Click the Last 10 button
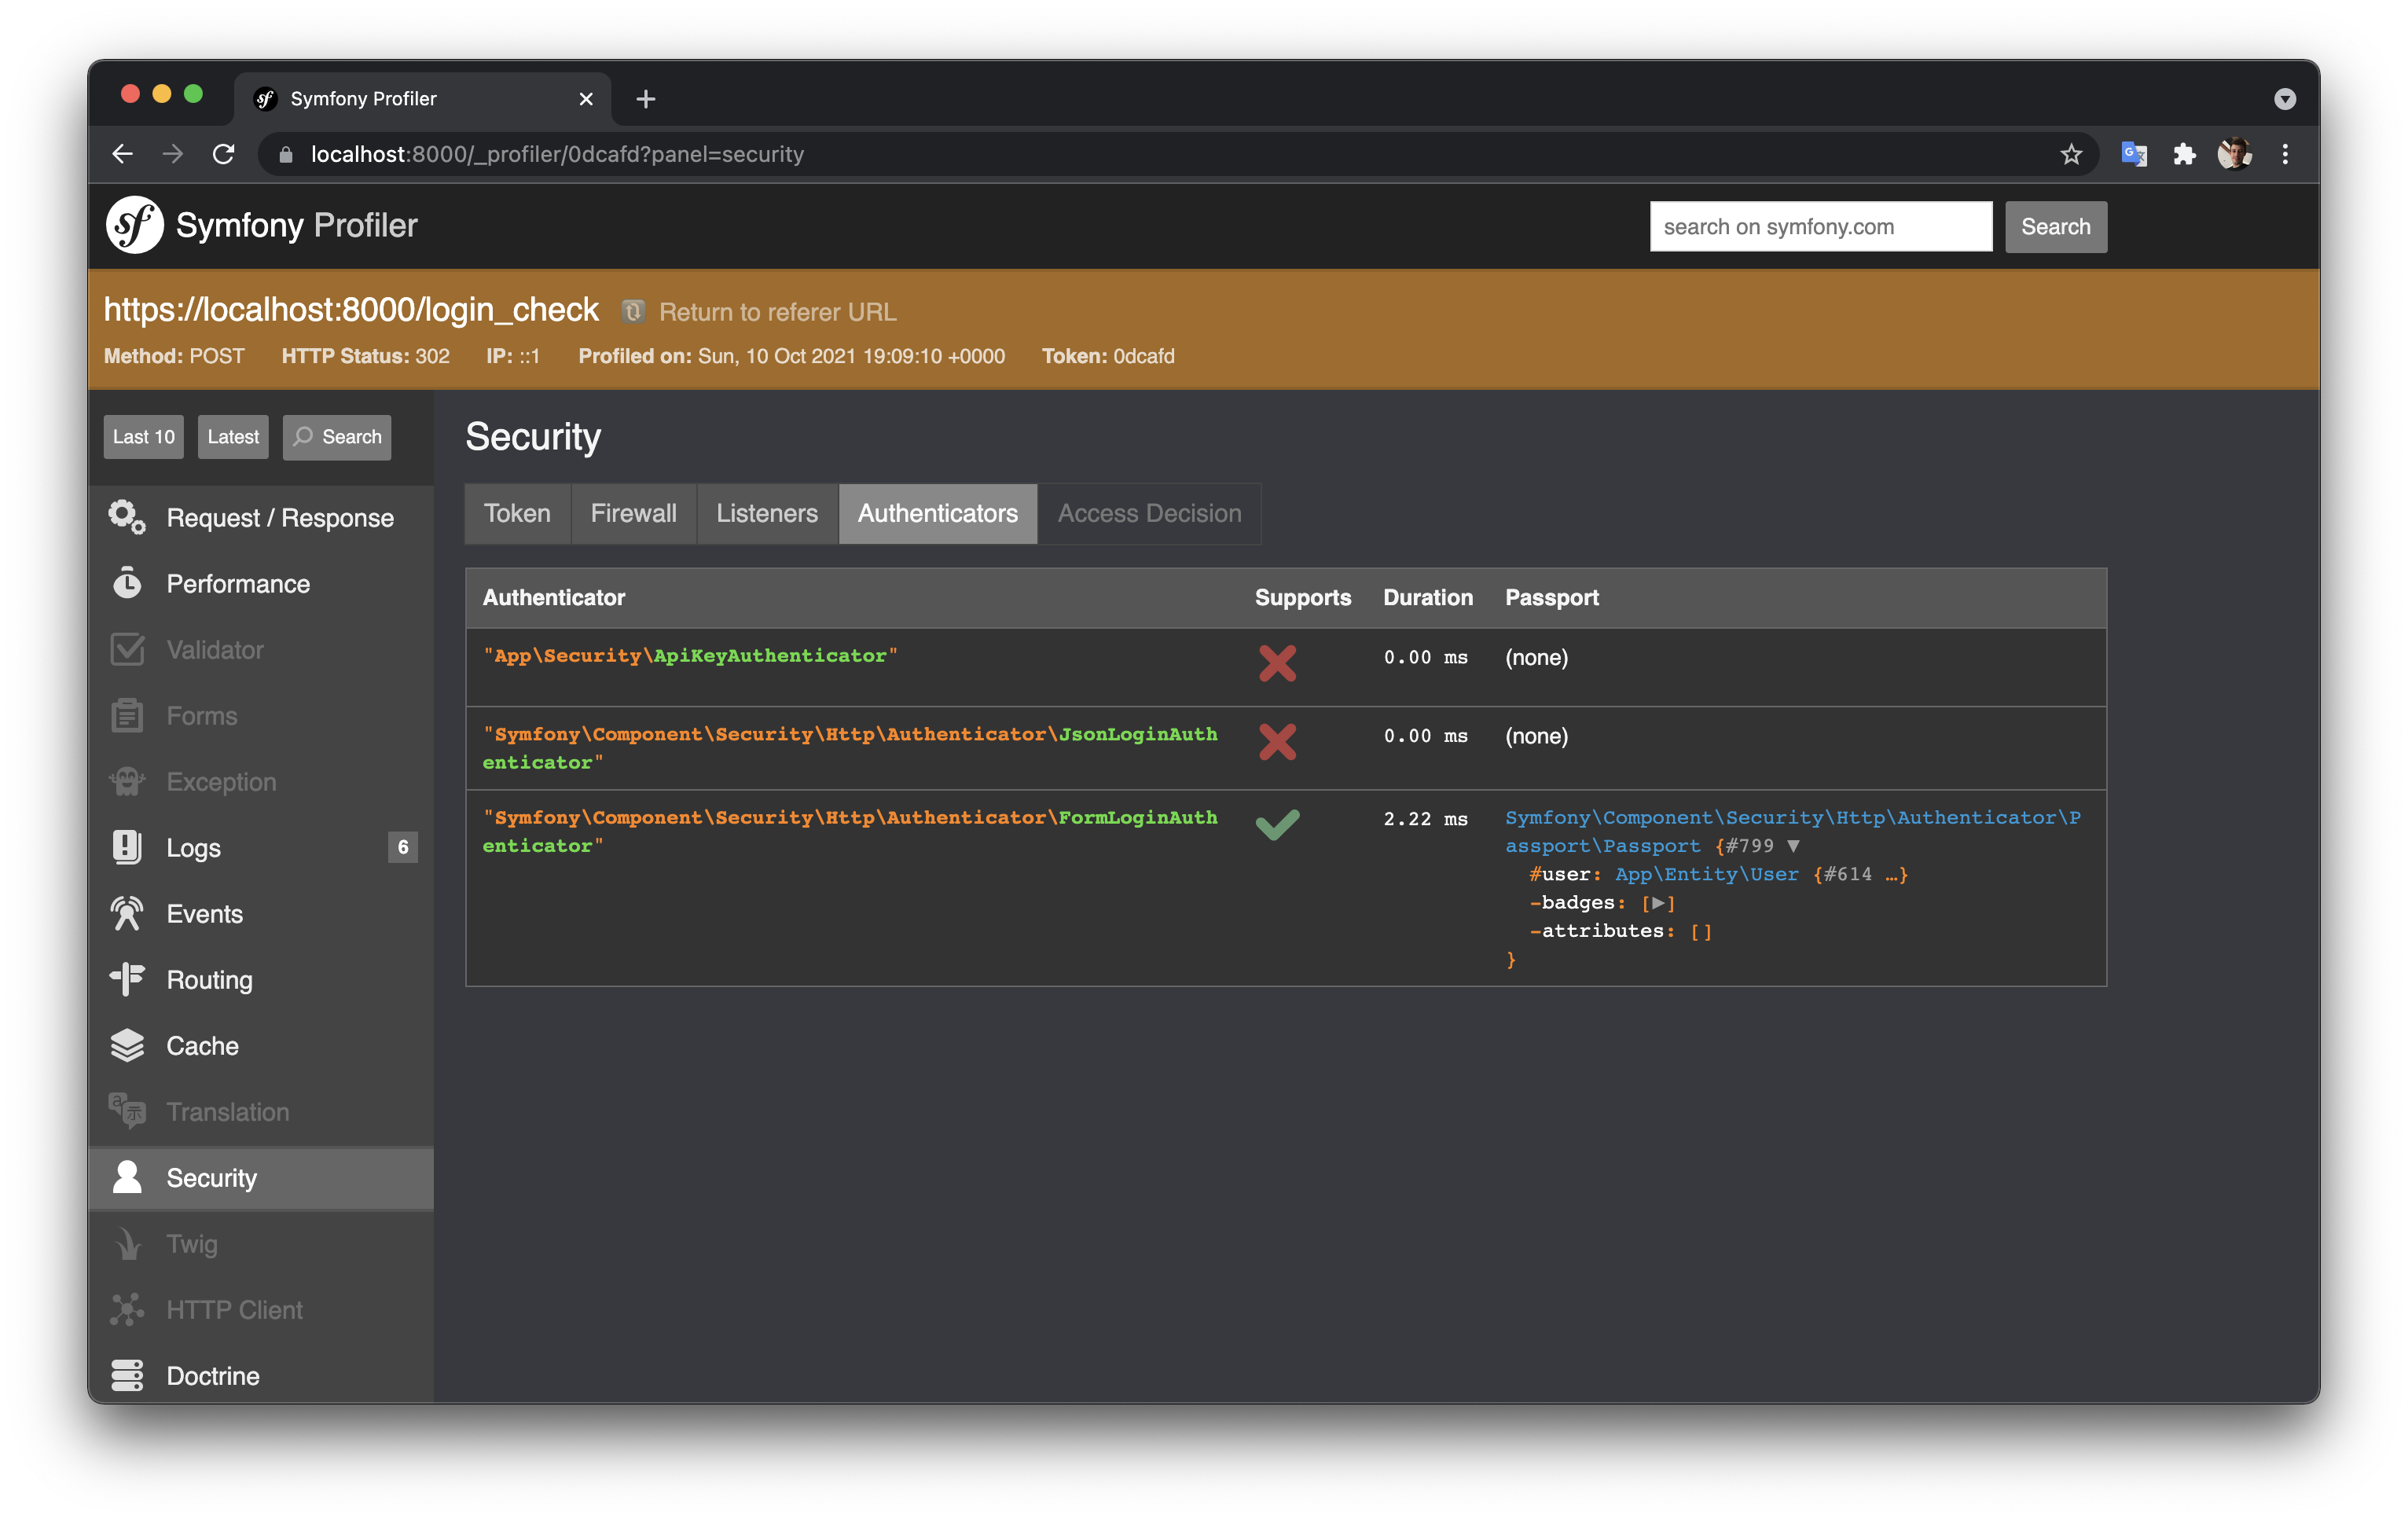This screenshot has height=1520, width=2408. click(x=144, y=437)
